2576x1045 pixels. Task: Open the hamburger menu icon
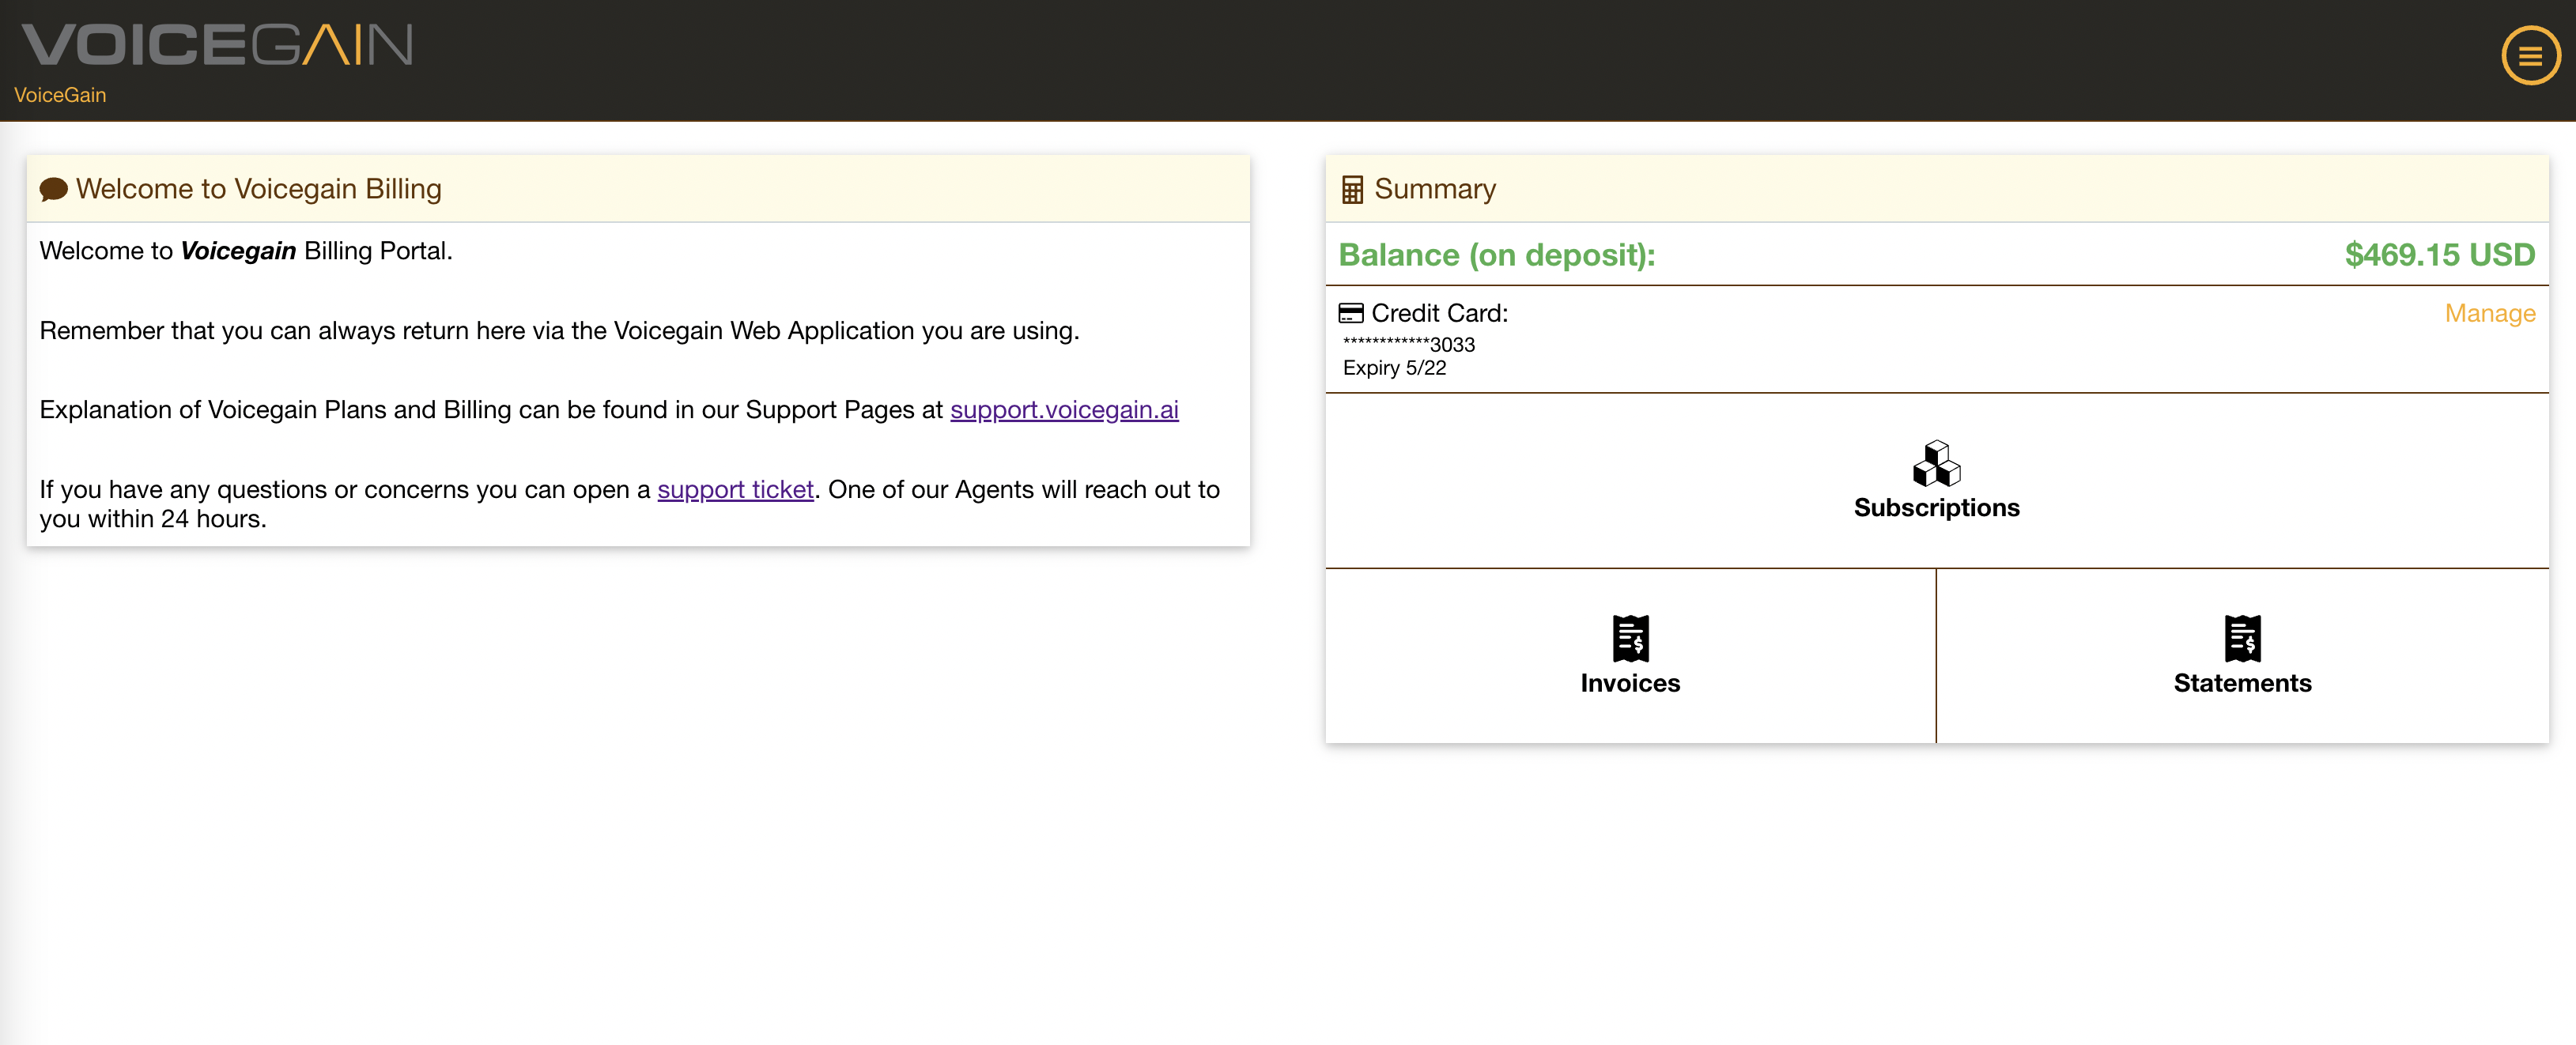[x=2530, y=57]
